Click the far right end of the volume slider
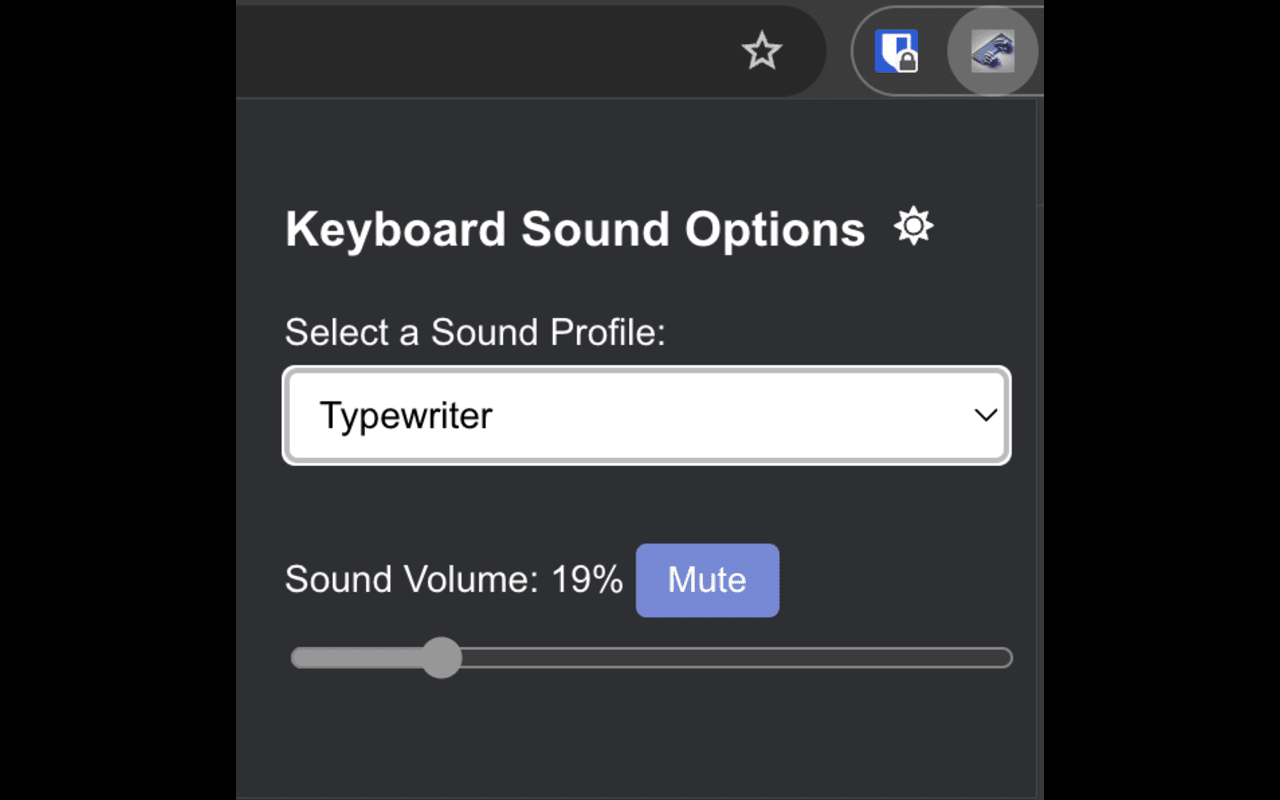This screenshot has height=800, width=1280. point(1007,658)
